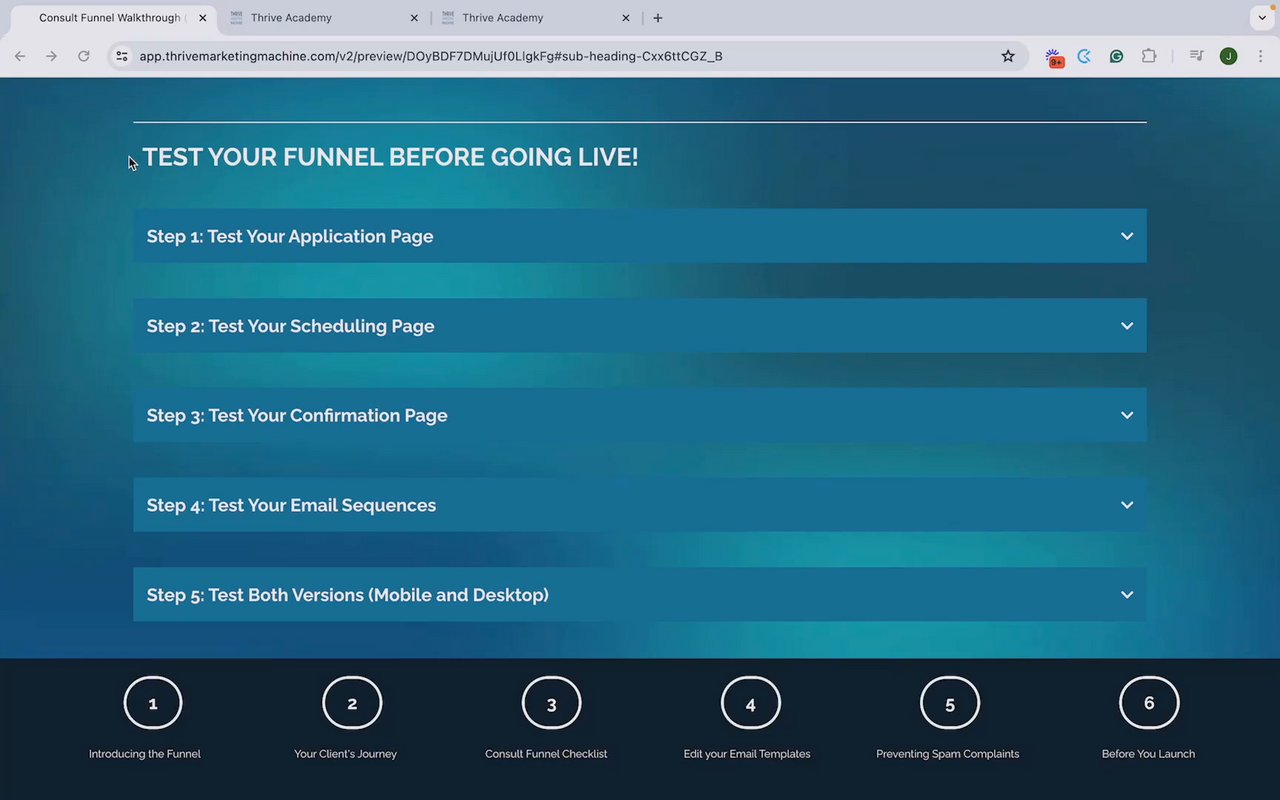Reload the page
The width and height of the screenshot is (1280, 800).
[x=84, y=56]
